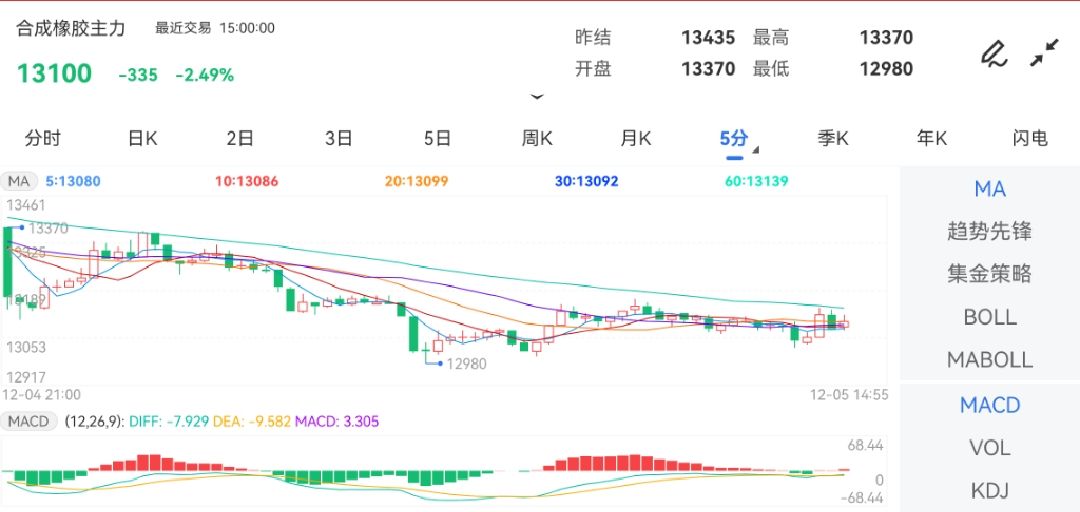Select the 2日 chart tab
1080x512 pixels.
[240, 139]
